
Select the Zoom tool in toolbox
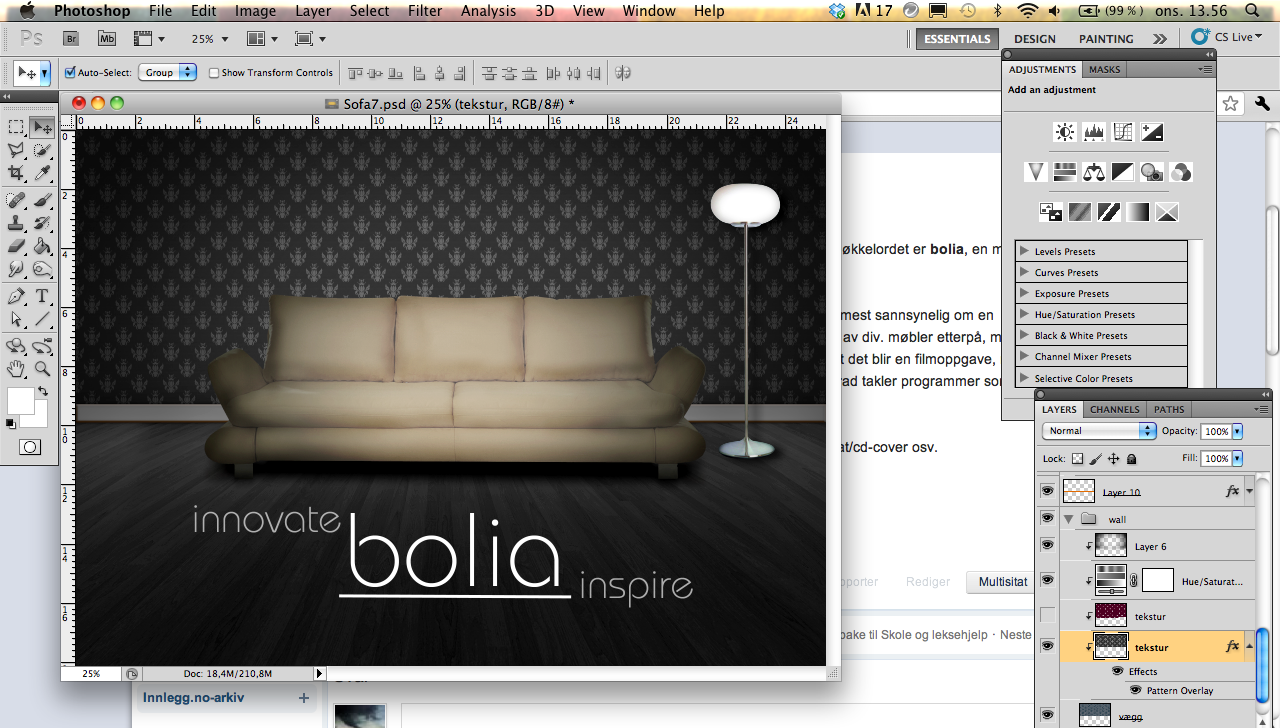click(x=42, y=369)
